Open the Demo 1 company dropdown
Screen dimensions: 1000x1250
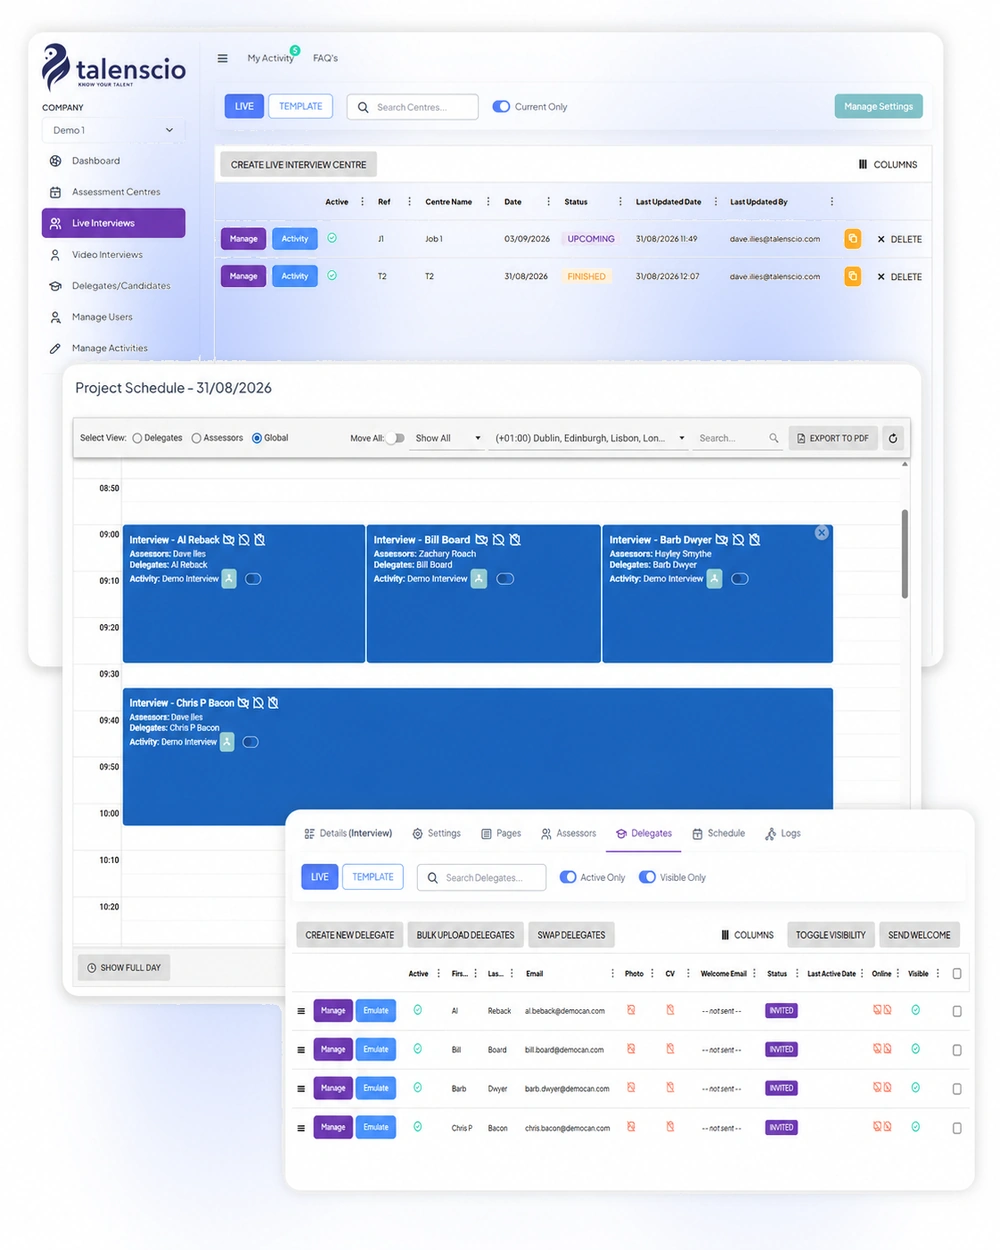(x=113, y=130)
